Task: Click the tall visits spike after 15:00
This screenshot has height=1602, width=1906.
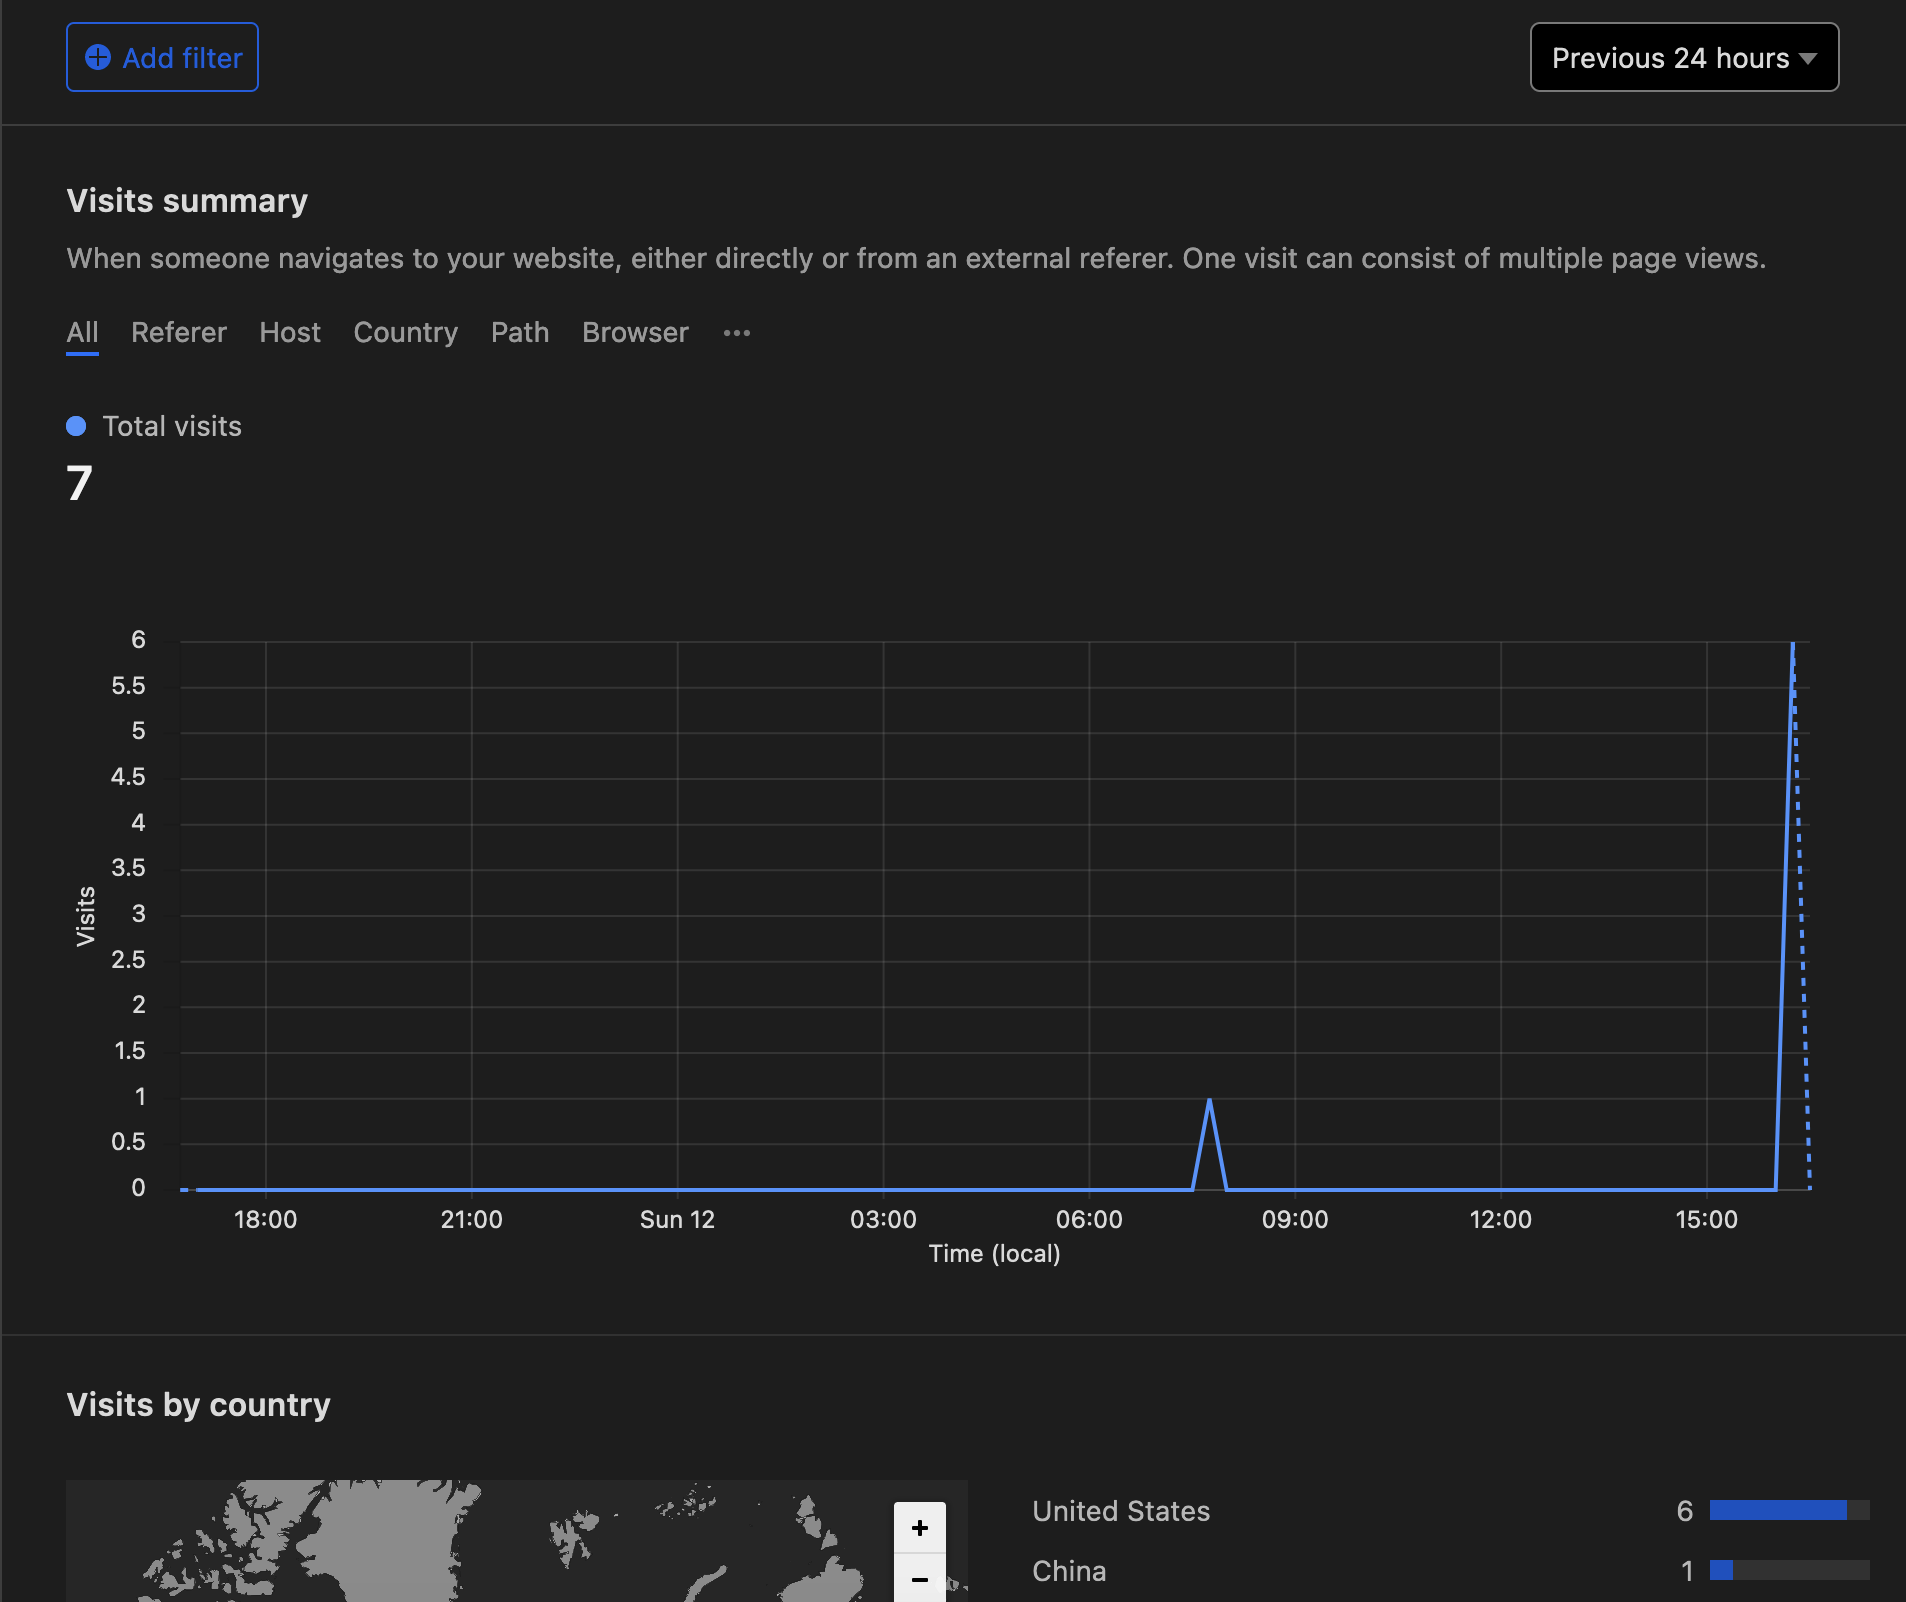Action: [1791, 647]
